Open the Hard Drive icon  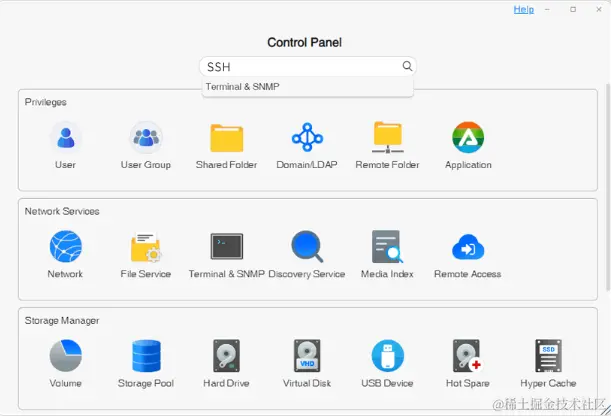click(x=226, y=356)
